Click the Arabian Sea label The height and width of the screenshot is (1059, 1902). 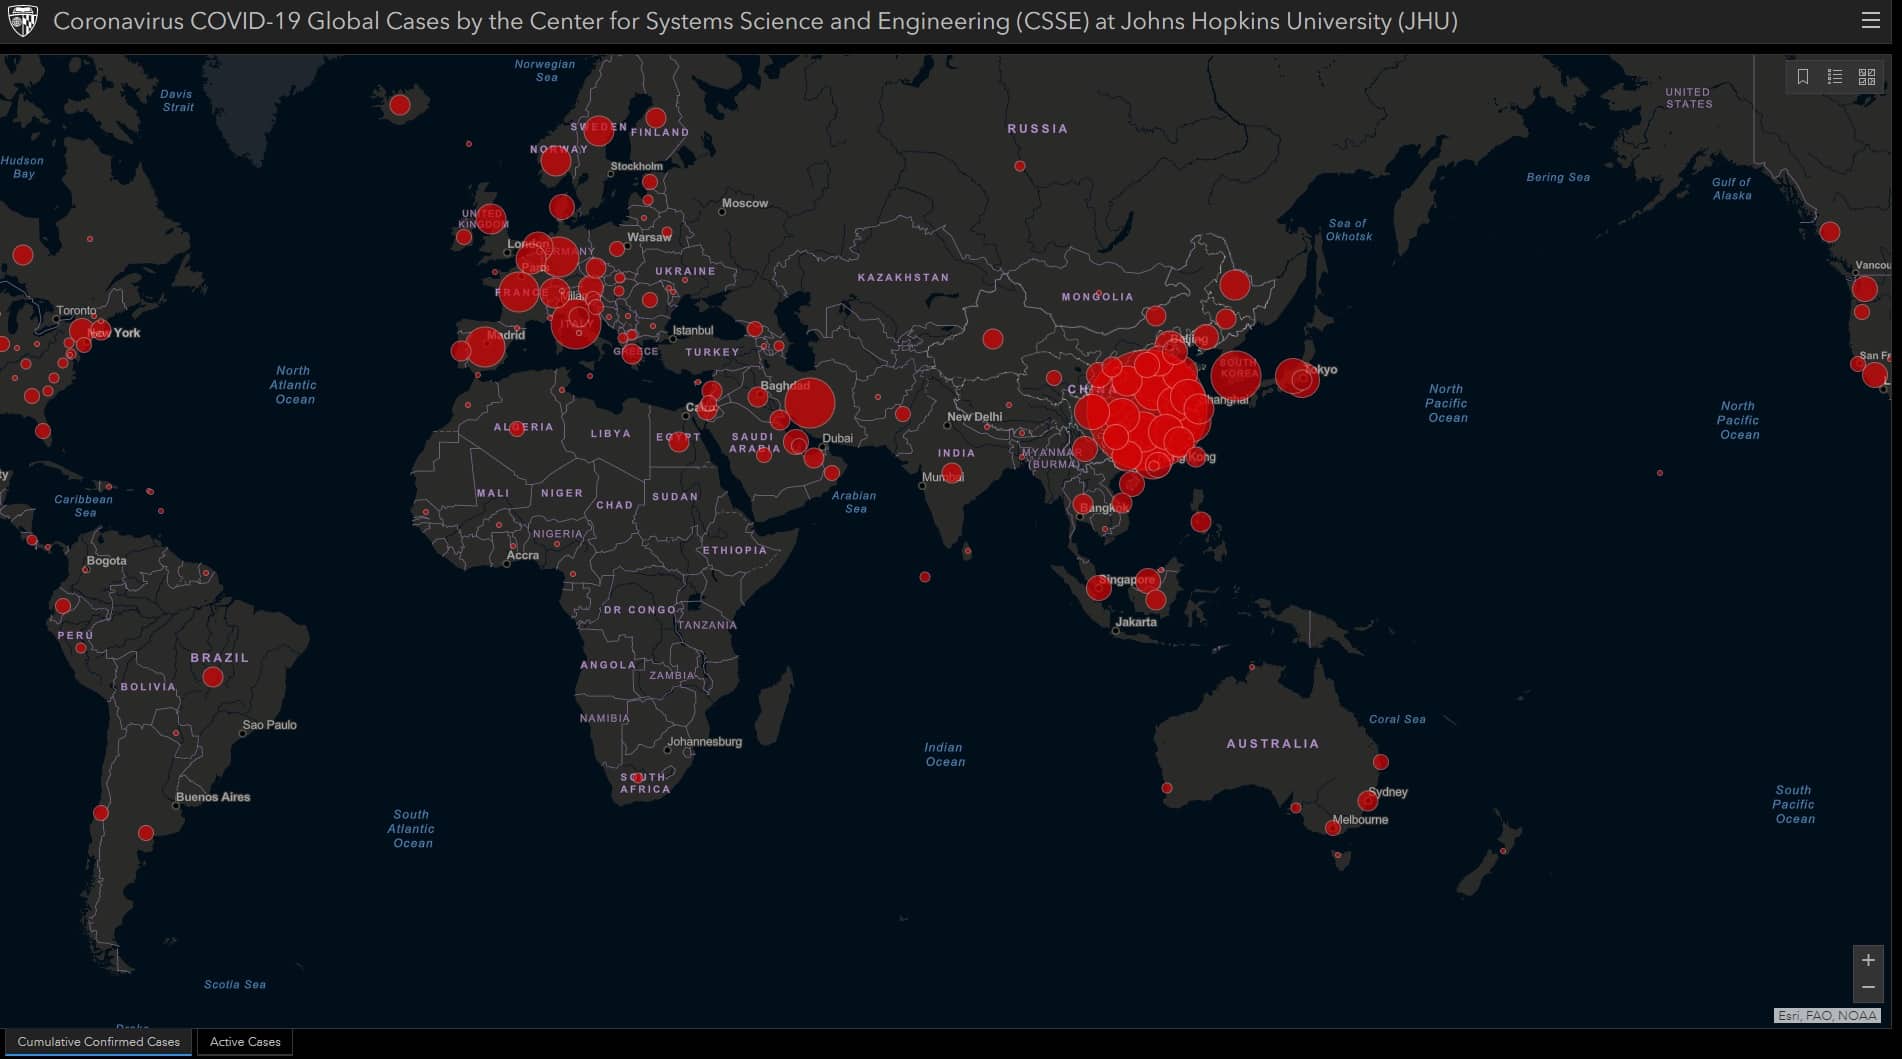[x=854, y=502]
